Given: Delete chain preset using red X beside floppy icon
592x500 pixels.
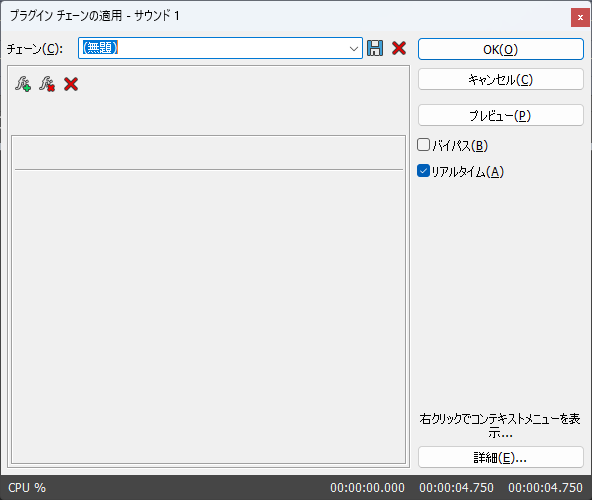Looking at the screenshot, I should tap(399, 48).
